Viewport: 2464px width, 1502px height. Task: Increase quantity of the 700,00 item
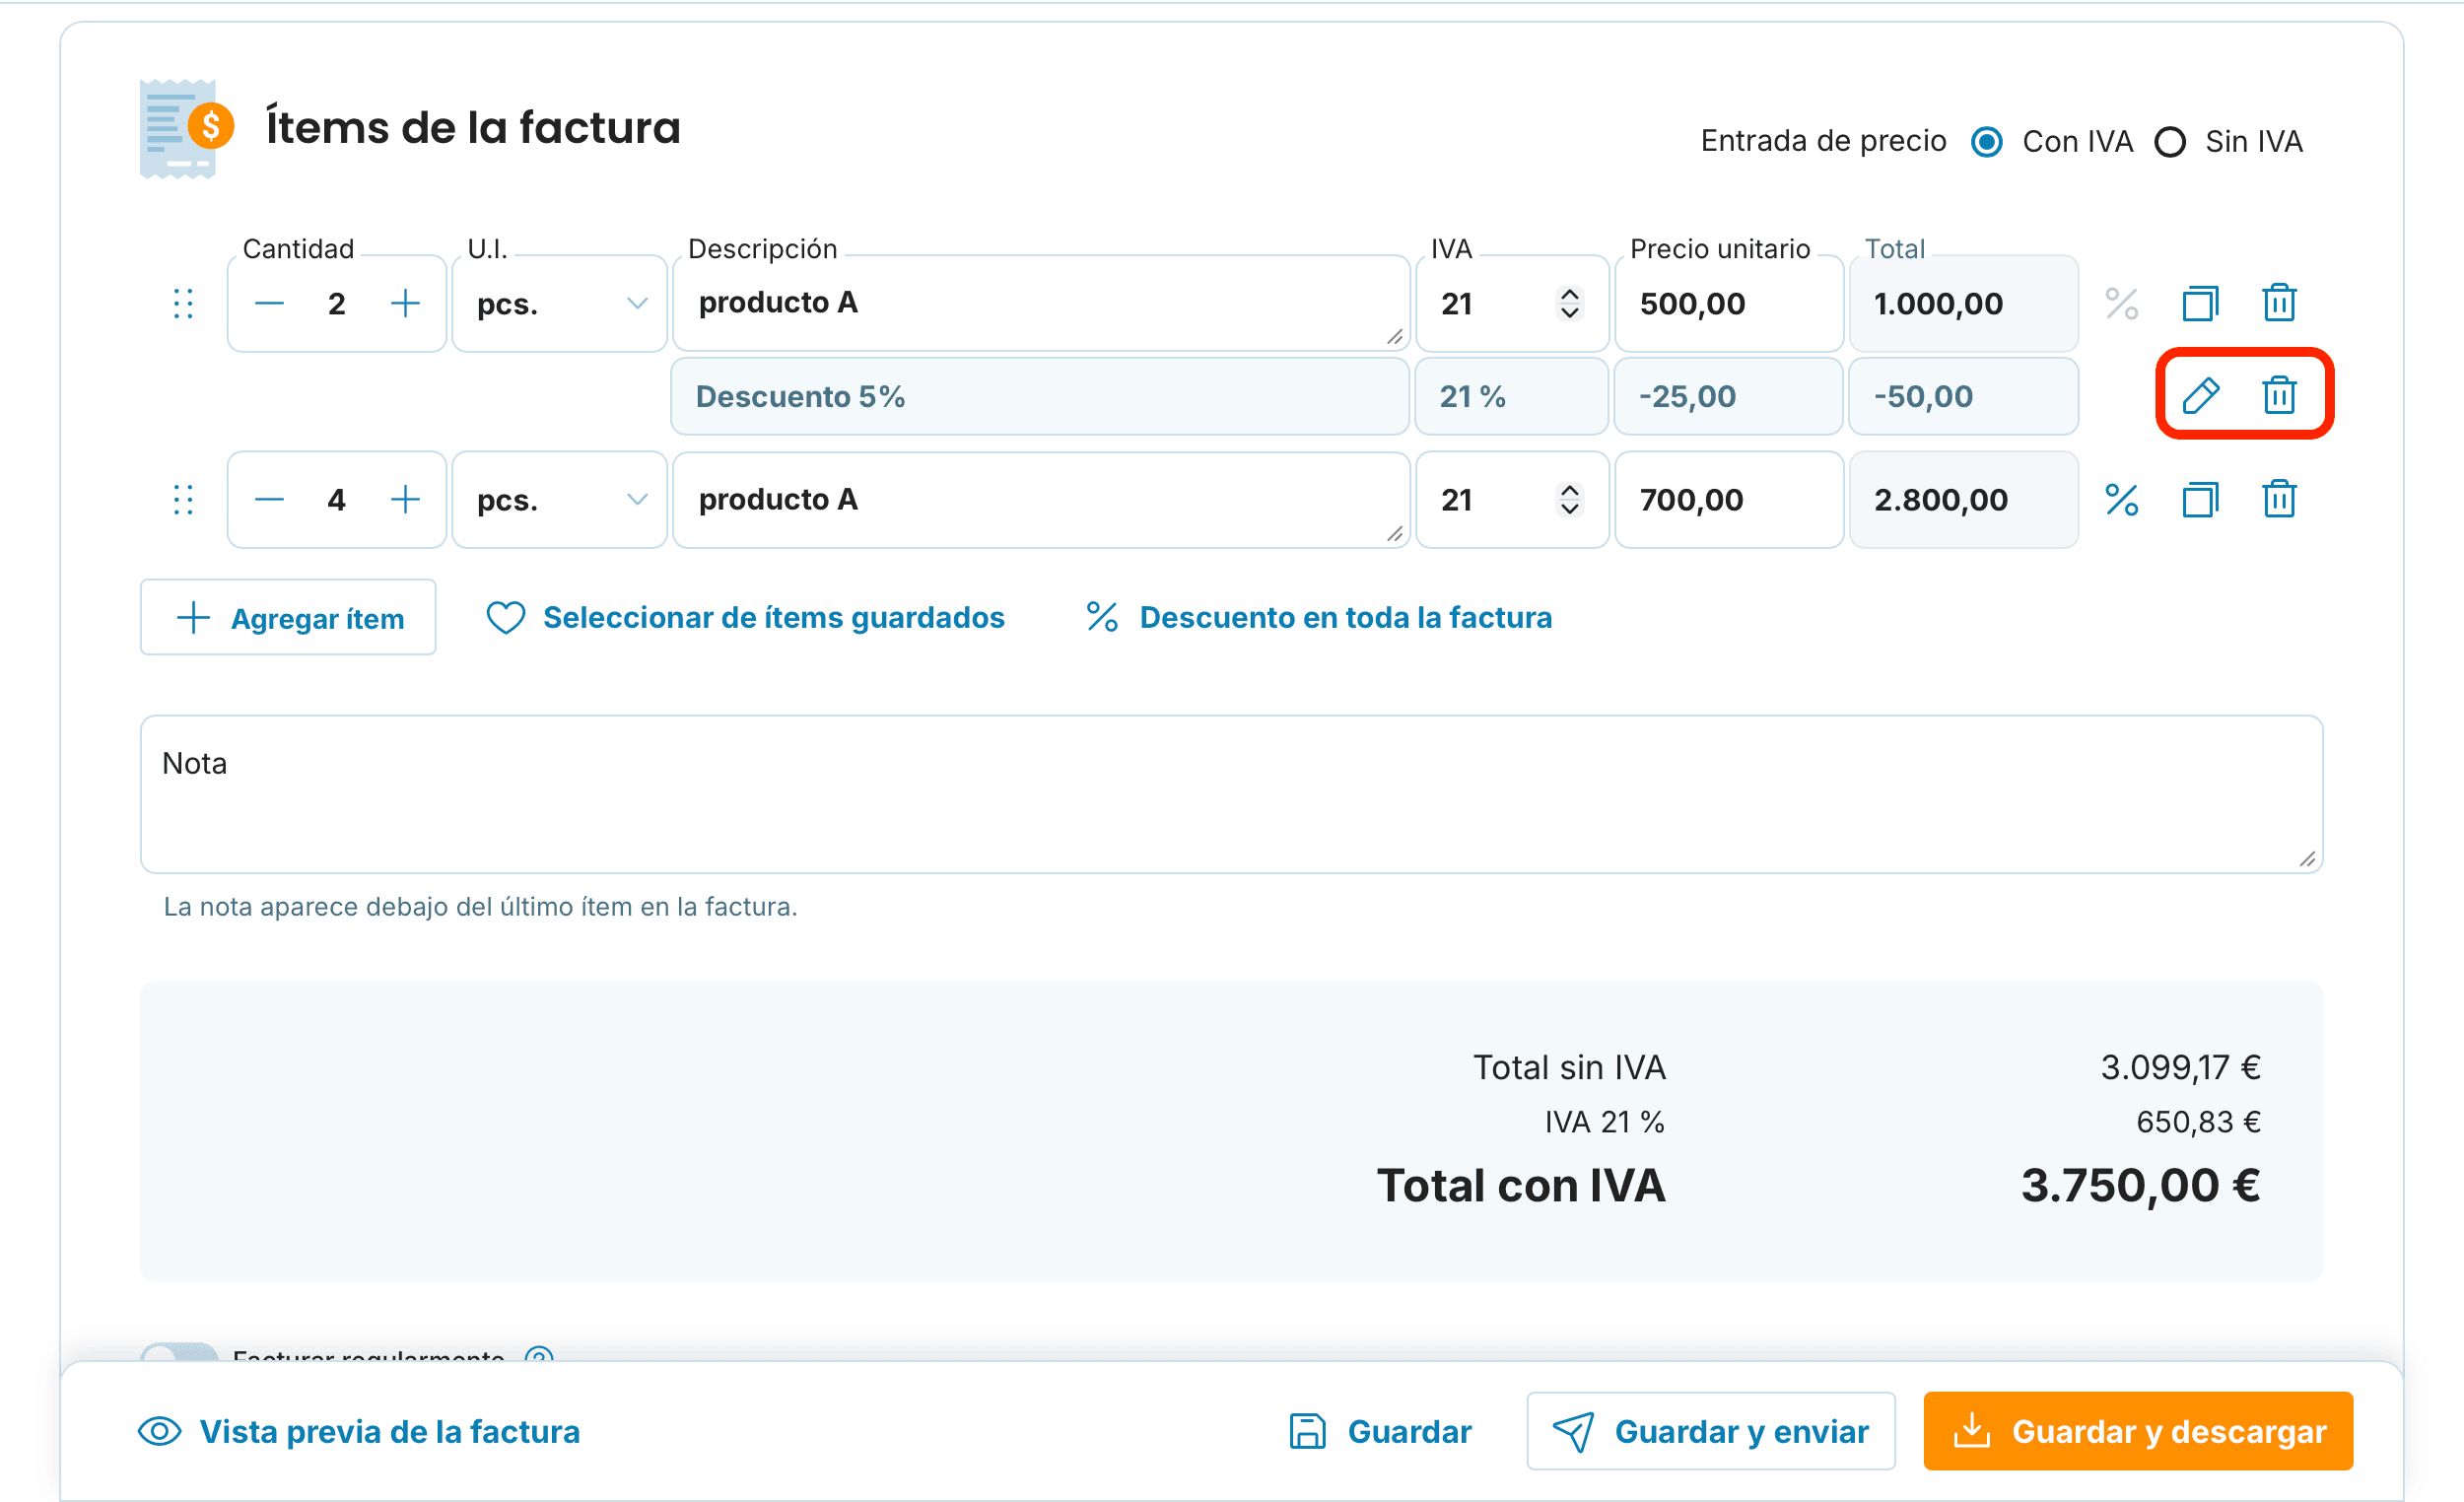point(405,499)
